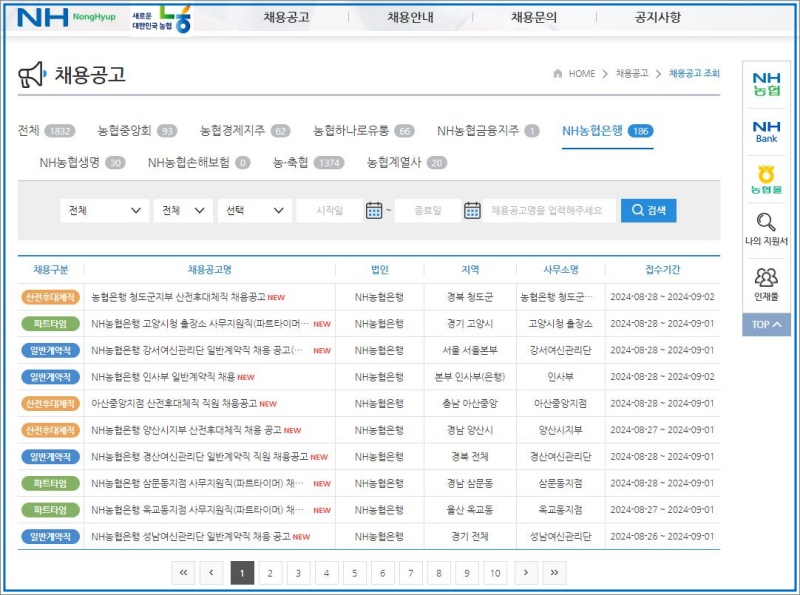Open 경산여신관리단 일반계약직 posting
This screenshot has width=800, height=595.
pos(199,456)
